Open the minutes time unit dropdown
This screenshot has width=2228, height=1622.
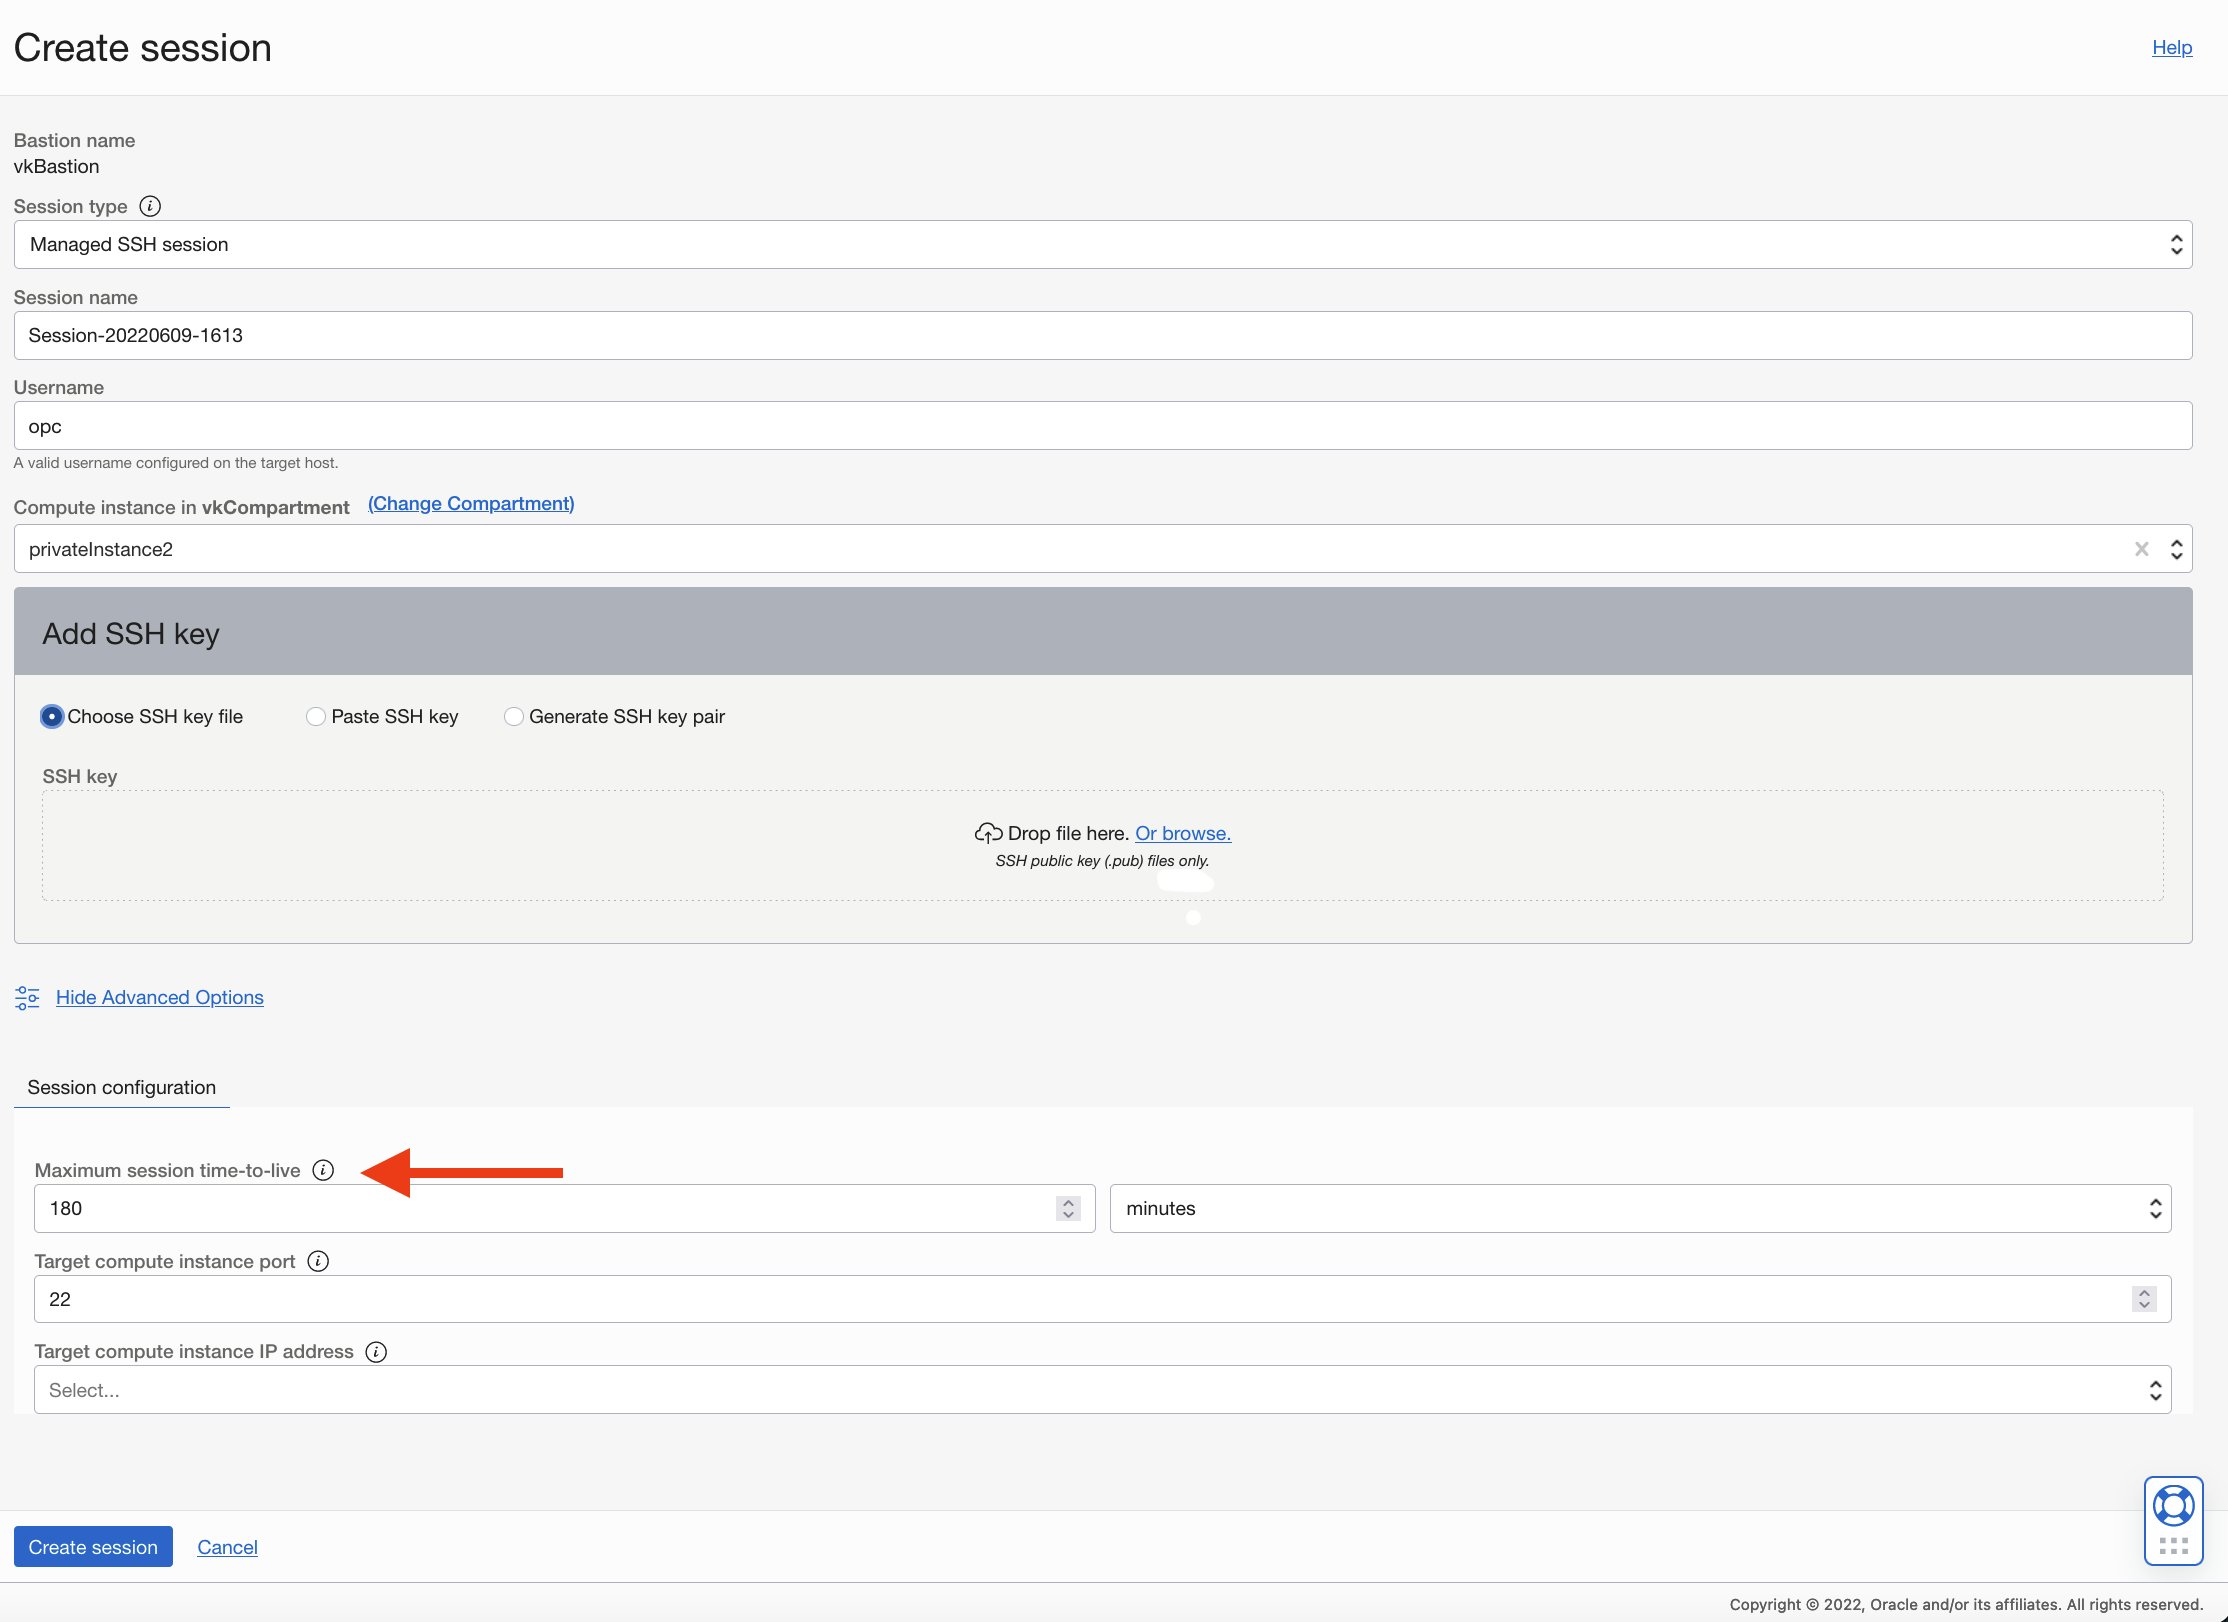[x=1639, y=1209]
